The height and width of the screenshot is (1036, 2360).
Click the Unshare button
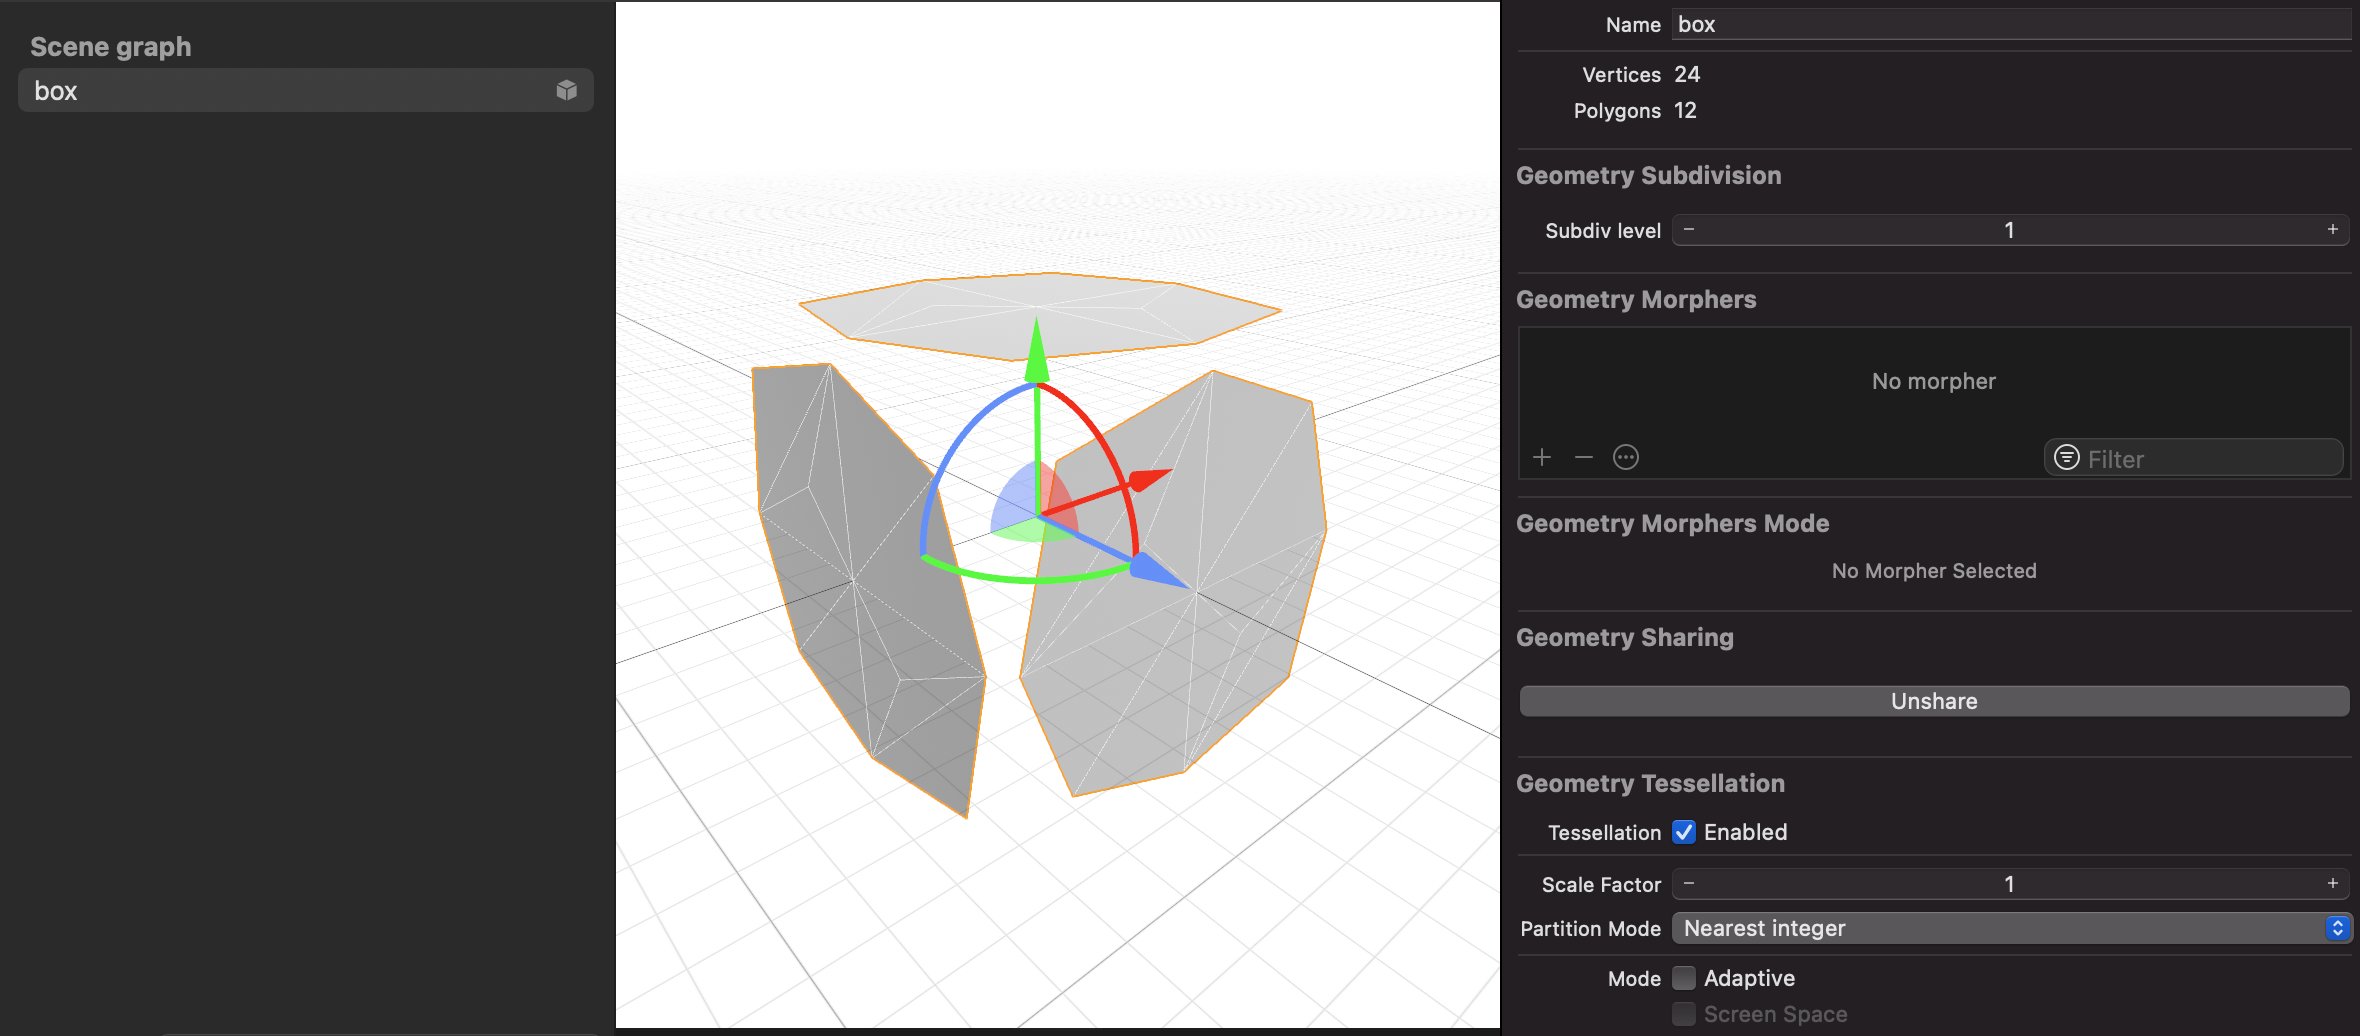pos(1933,701)
